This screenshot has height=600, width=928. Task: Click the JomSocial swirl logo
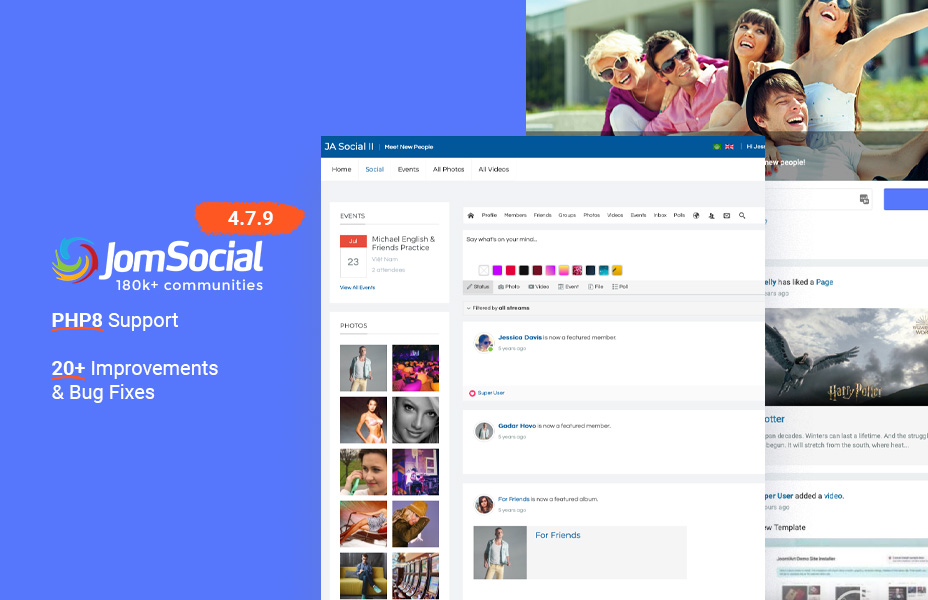click(75, 260)
